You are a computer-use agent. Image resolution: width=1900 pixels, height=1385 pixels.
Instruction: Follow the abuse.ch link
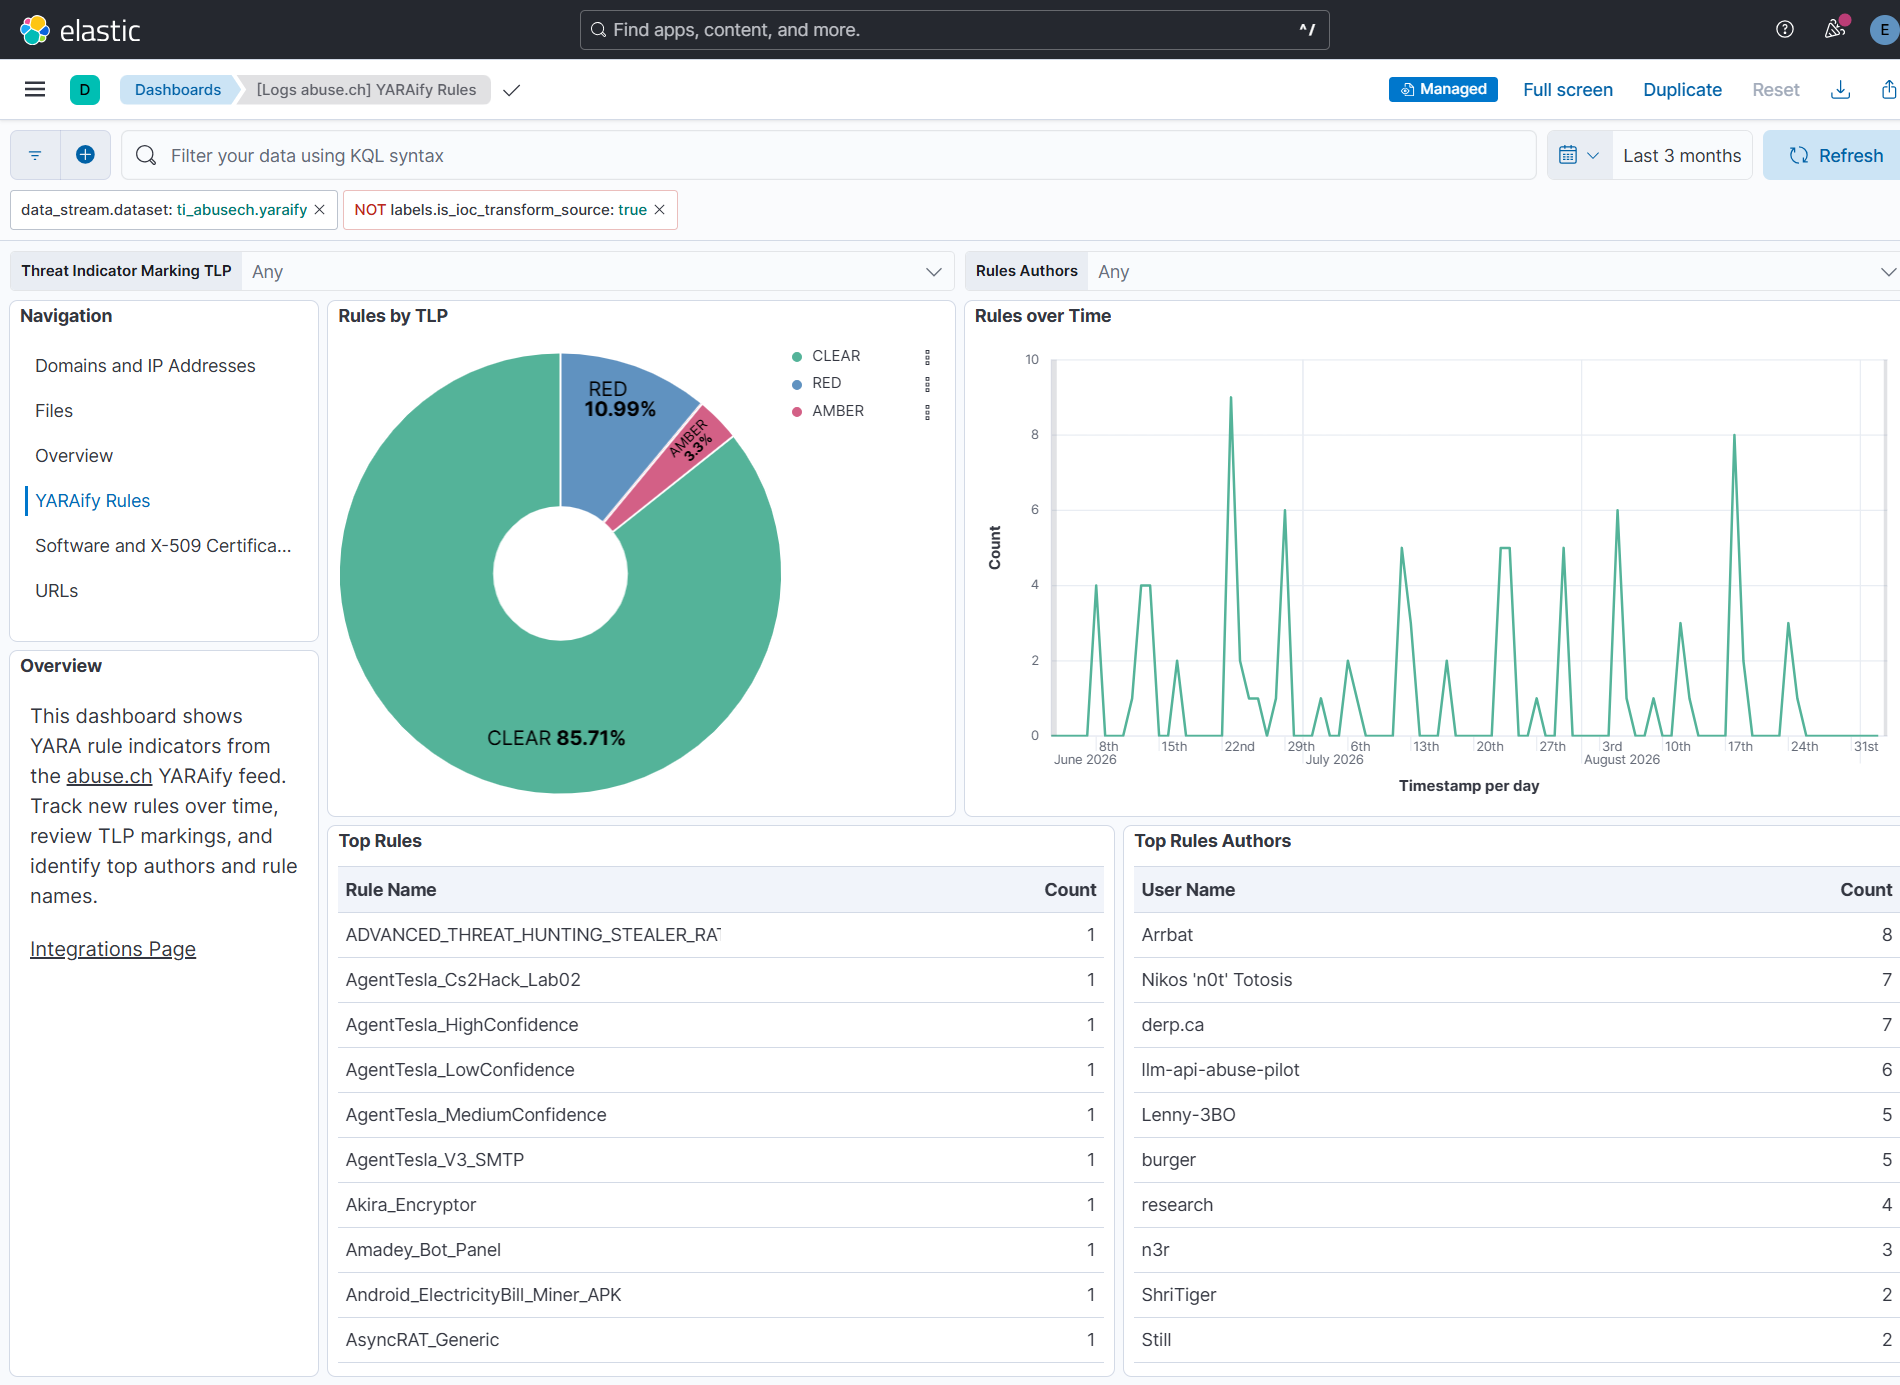109,776
